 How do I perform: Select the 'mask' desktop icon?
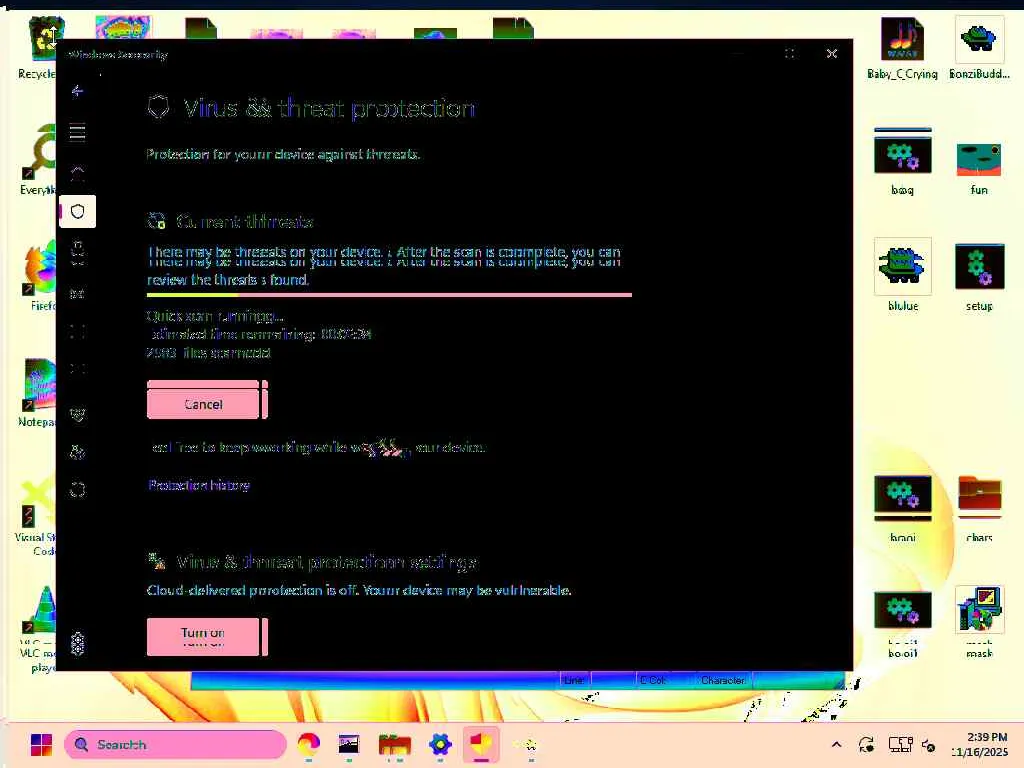pyautogui.click(x=979, y=621)
